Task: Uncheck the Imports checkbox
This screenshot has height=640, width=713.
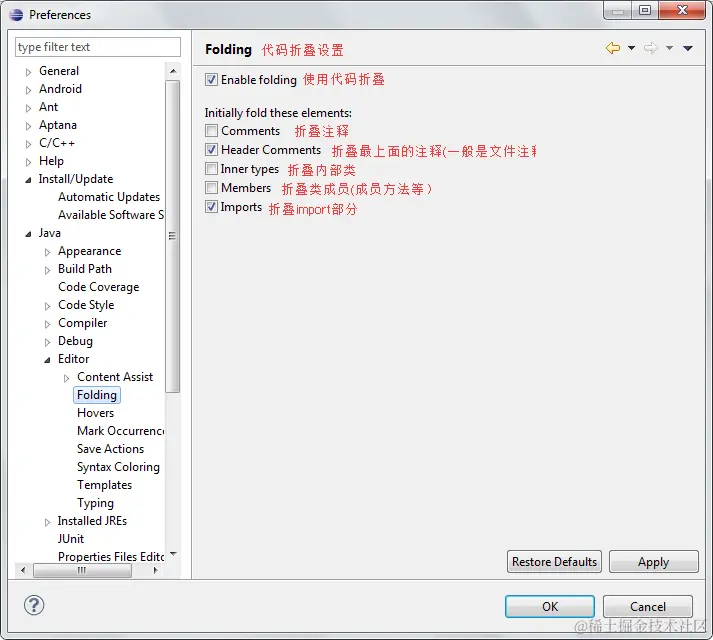Action: click(211, 207)
